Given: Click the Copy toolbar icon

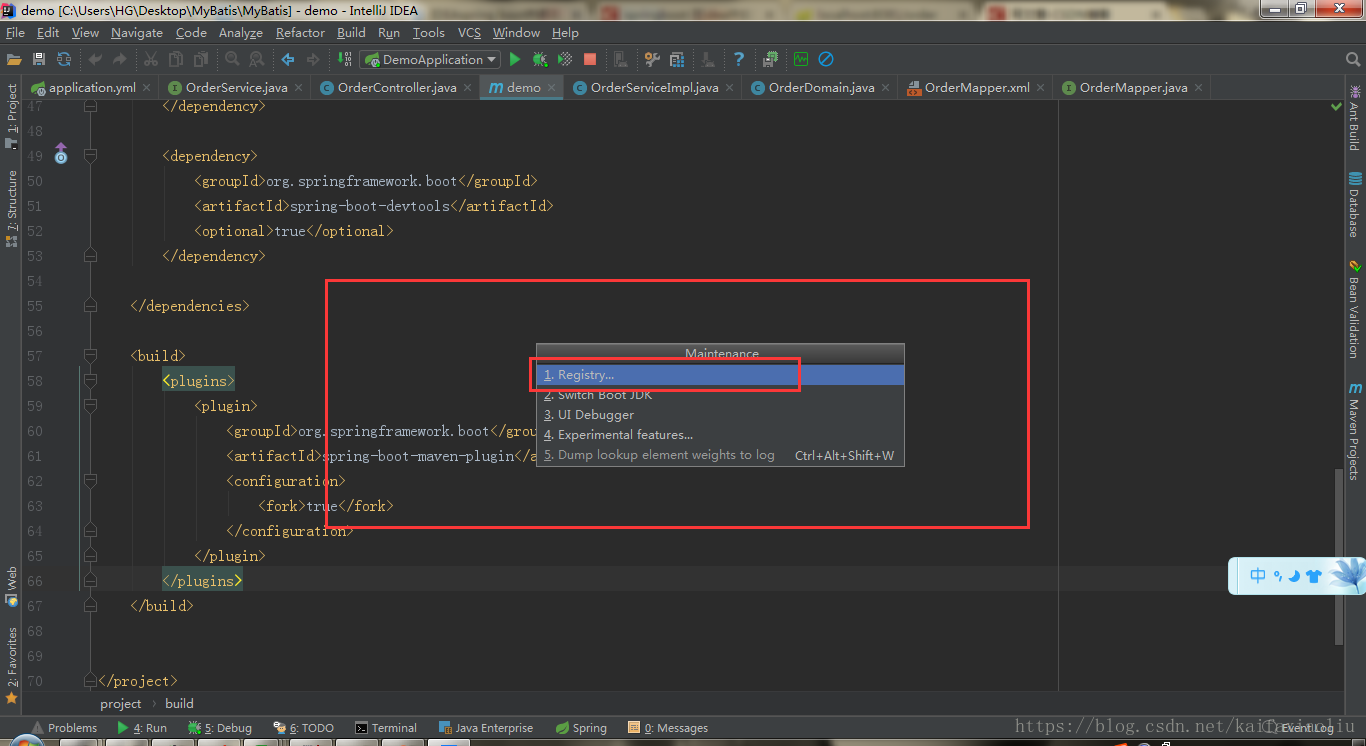Looking at the screenshot, I should pyautogui.click(x=177, y=59).
